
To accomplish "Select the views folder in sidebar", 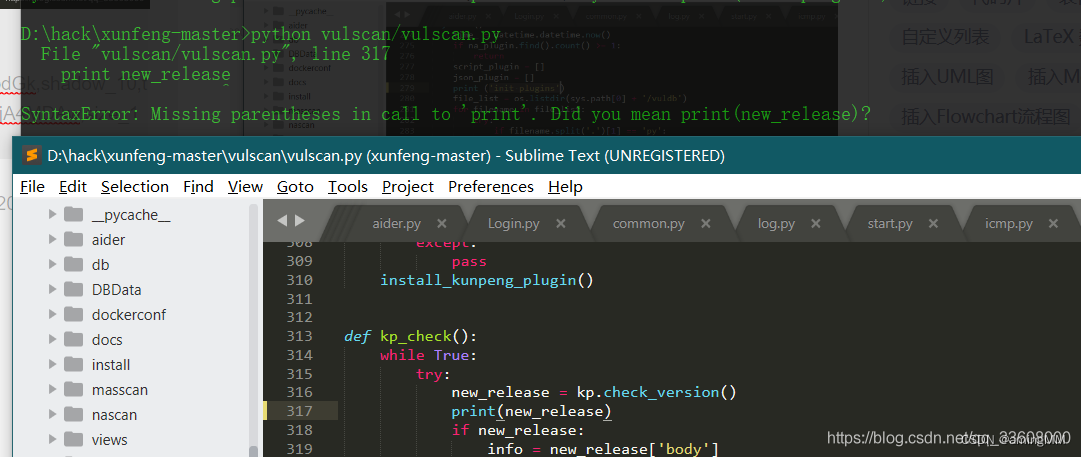I will [x=110, y=439].
